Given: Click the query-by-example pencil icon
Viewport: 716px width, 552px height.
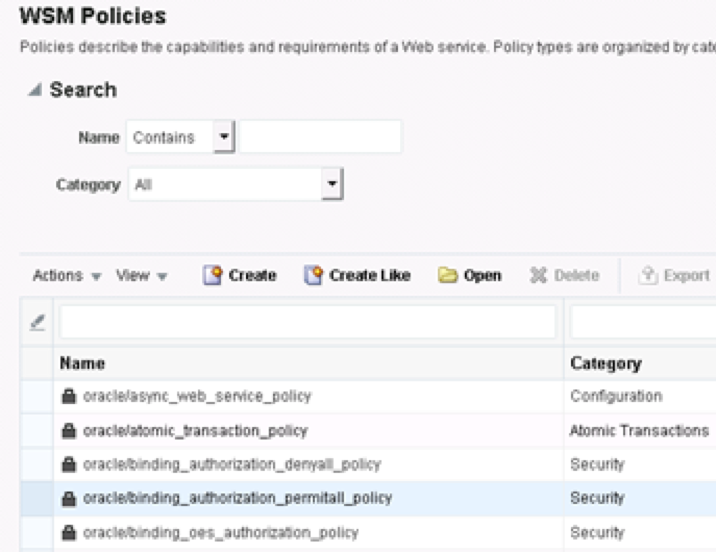Looking at the screenshot, I should 37,322.
